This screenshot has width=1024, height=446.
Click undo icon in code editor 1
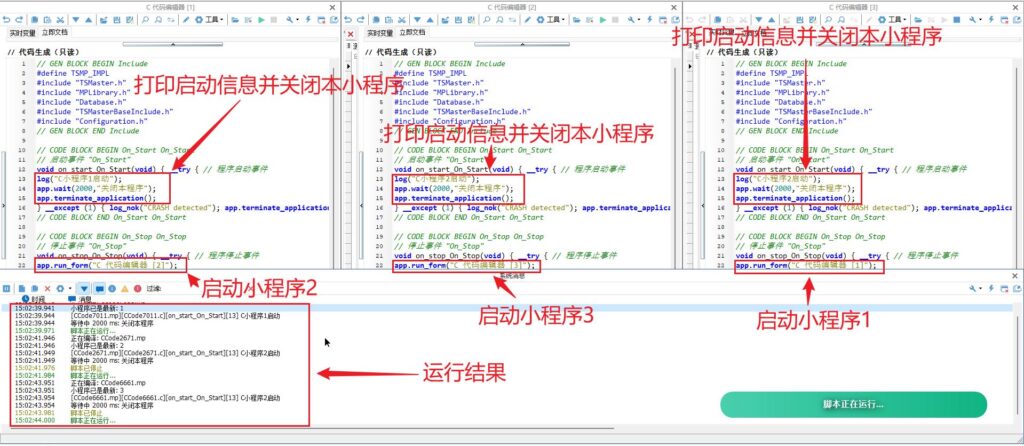coord(7,19)
